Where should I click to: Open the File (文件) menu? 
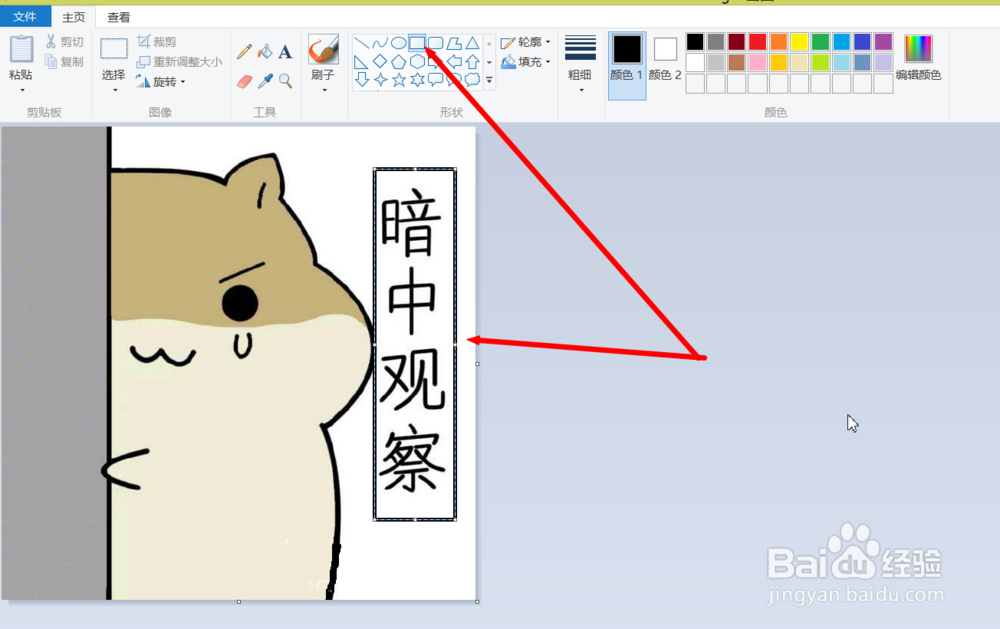[x=25, y=17]
